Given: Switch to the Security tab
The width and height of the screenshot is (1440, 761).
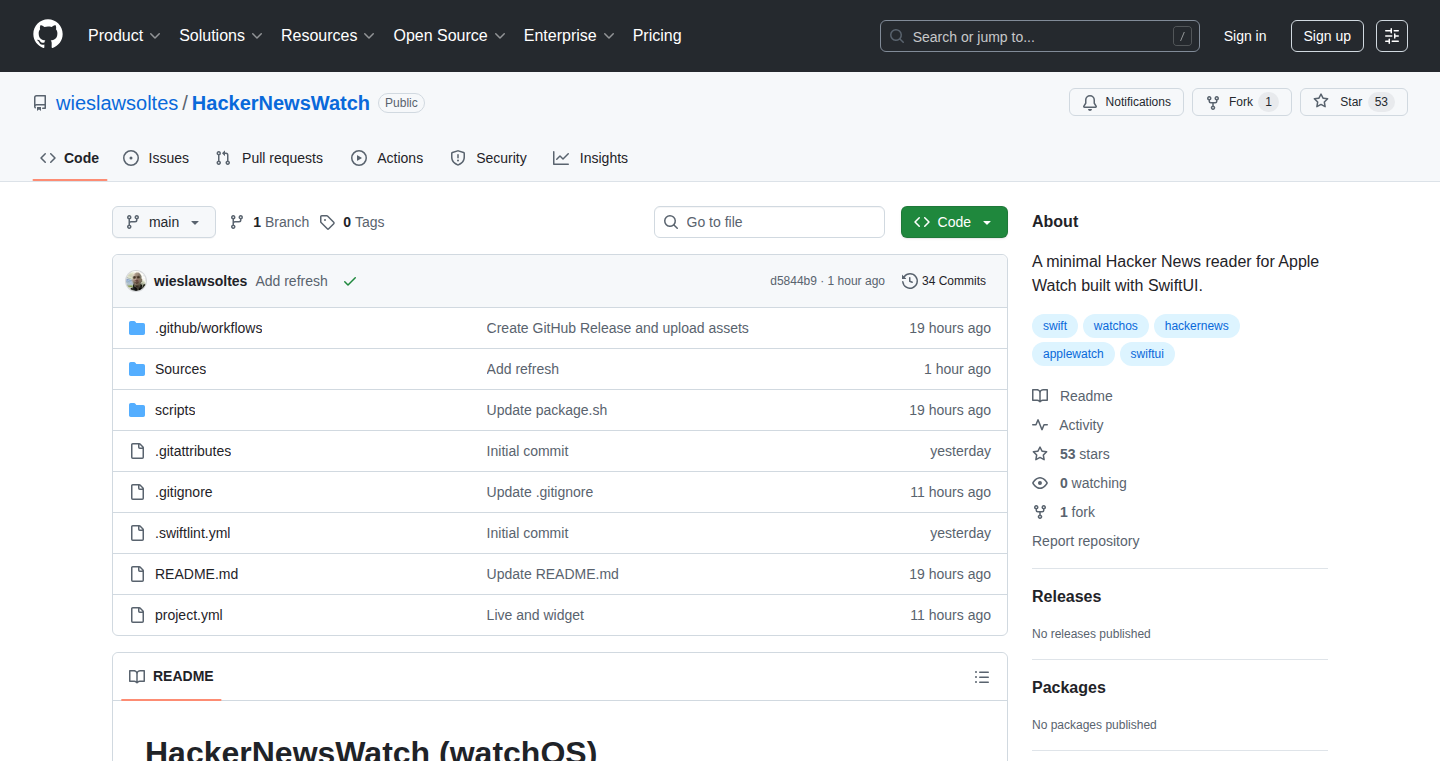Looking at the screenshot, I should coord(488,158).
